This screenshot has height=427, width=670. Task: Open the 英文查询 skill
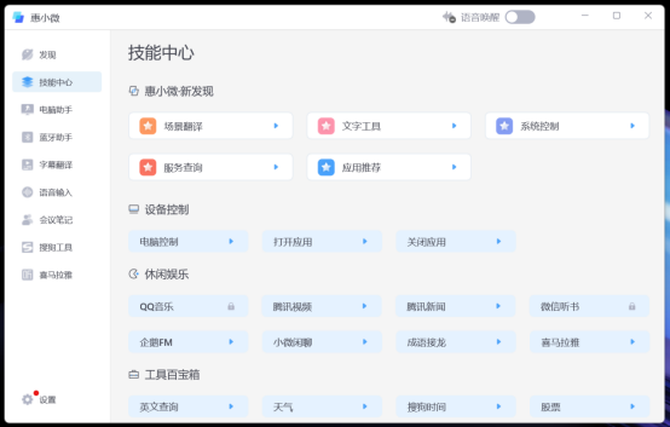(x=188, y=406)
